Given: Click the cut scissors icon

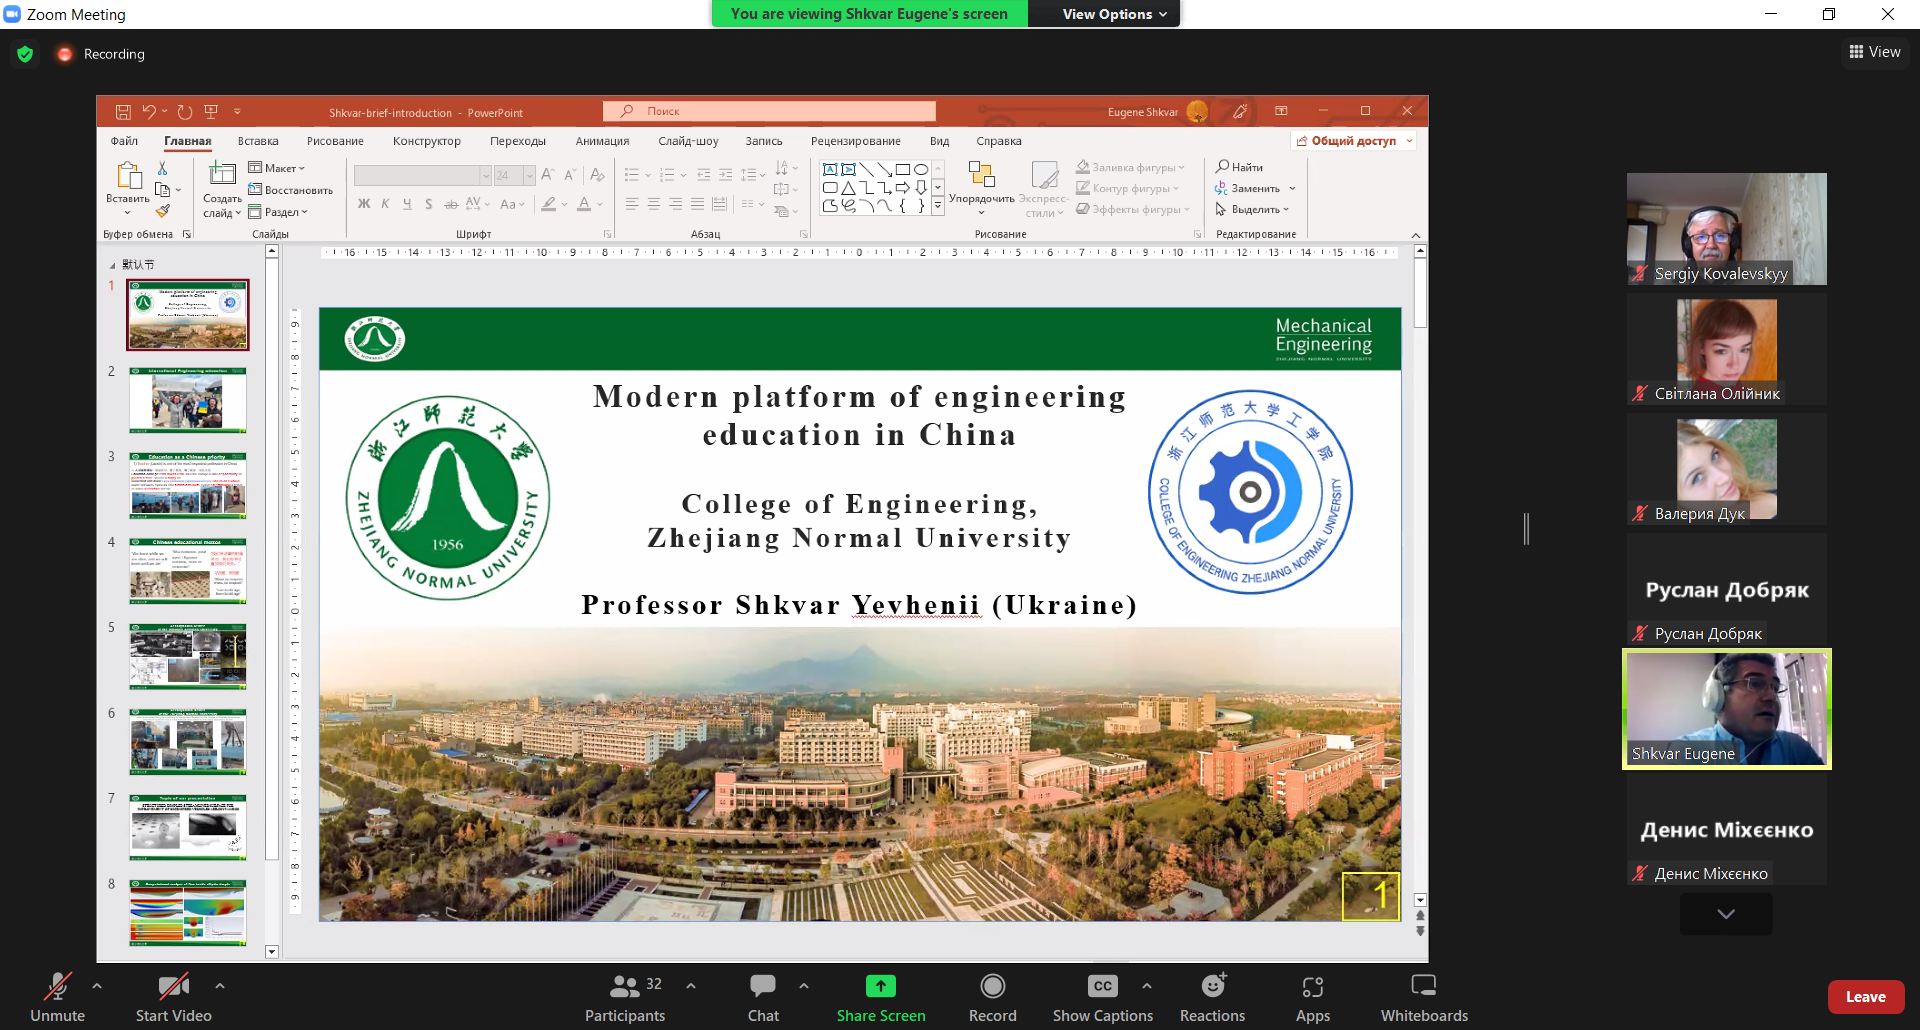Looking at the screenshot, I should [162, 168].
